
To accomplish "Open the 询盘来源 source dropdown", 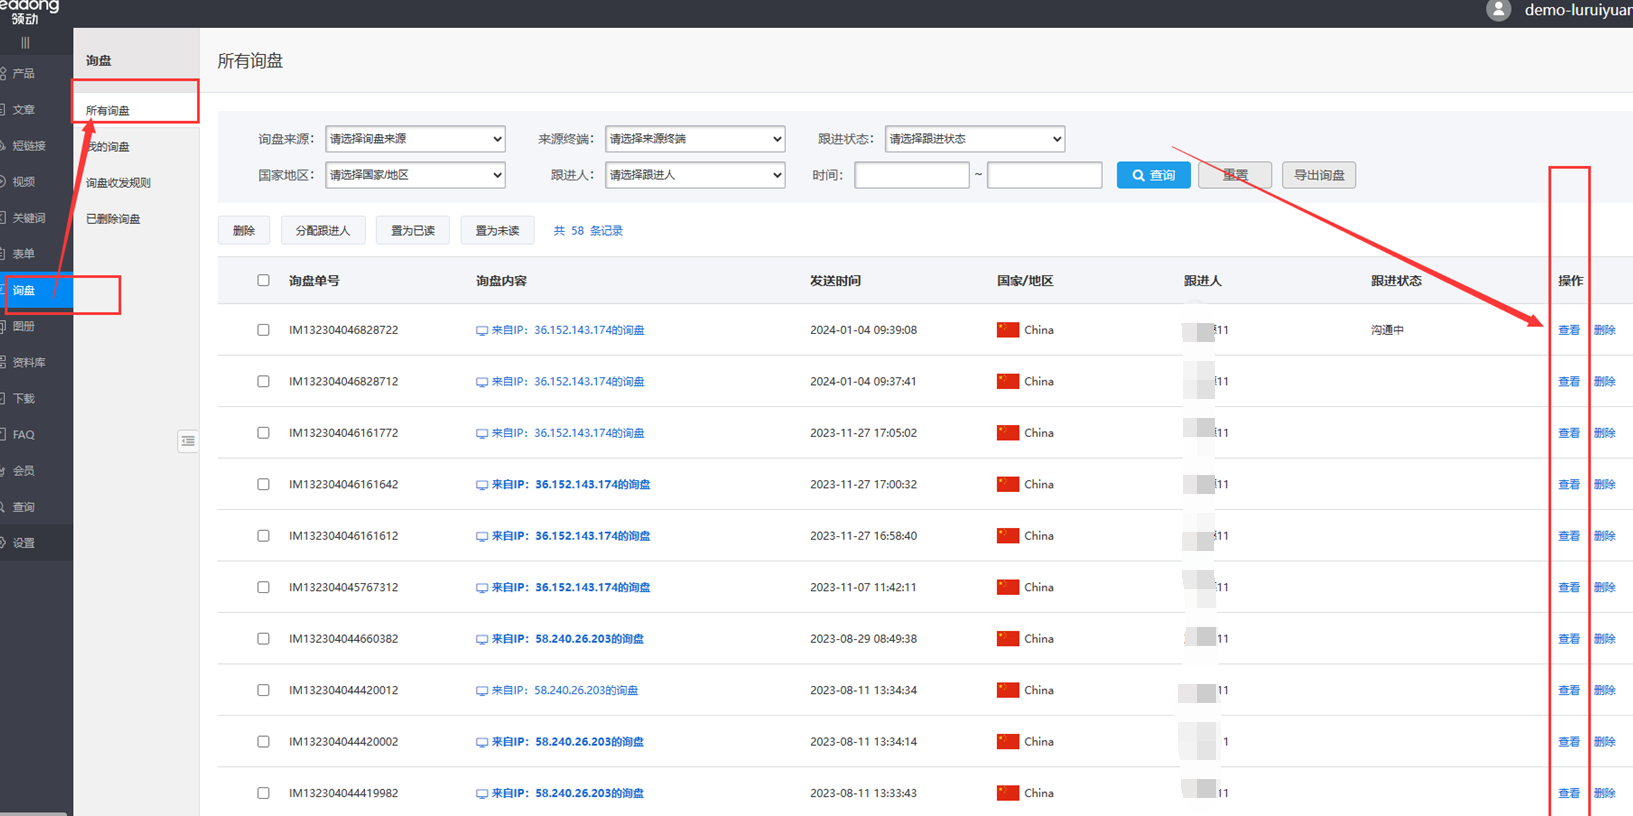I will click(415, 139).
